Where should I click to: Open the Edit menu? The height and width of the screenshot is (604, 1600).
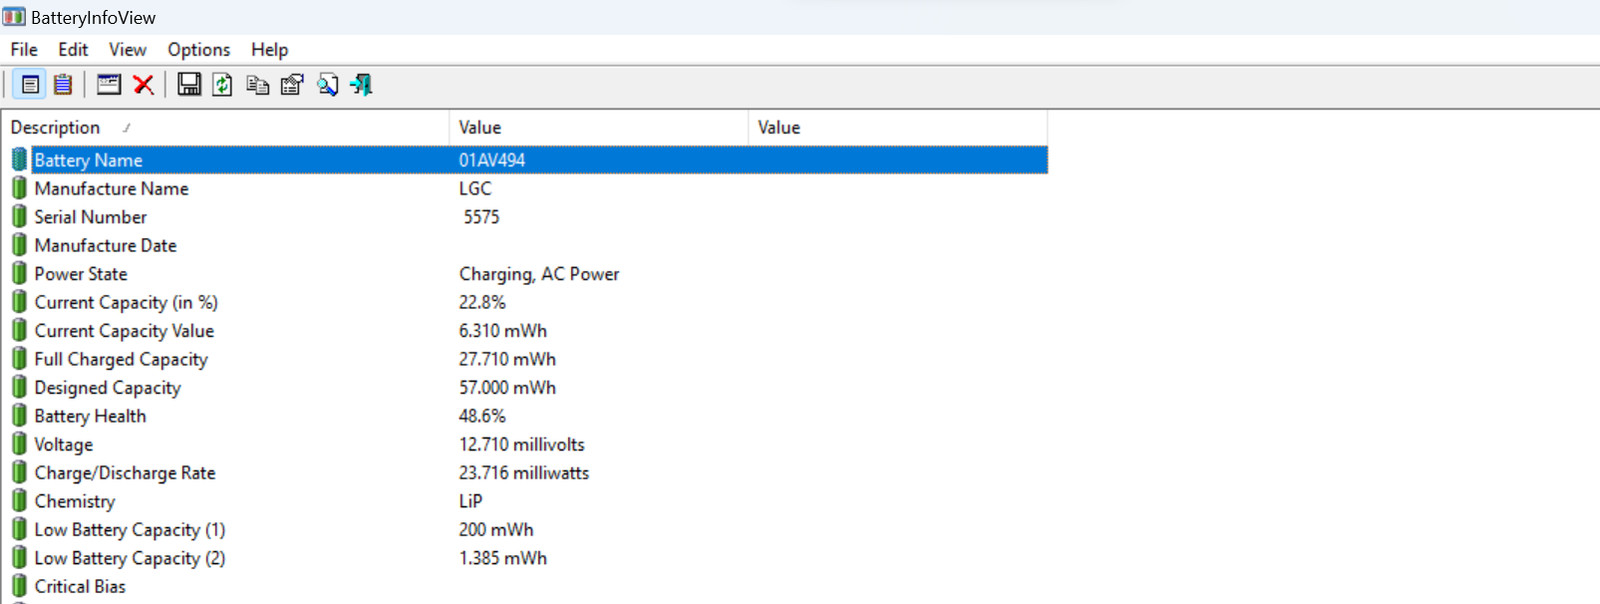pyautogui.click(x=73, y=49)
